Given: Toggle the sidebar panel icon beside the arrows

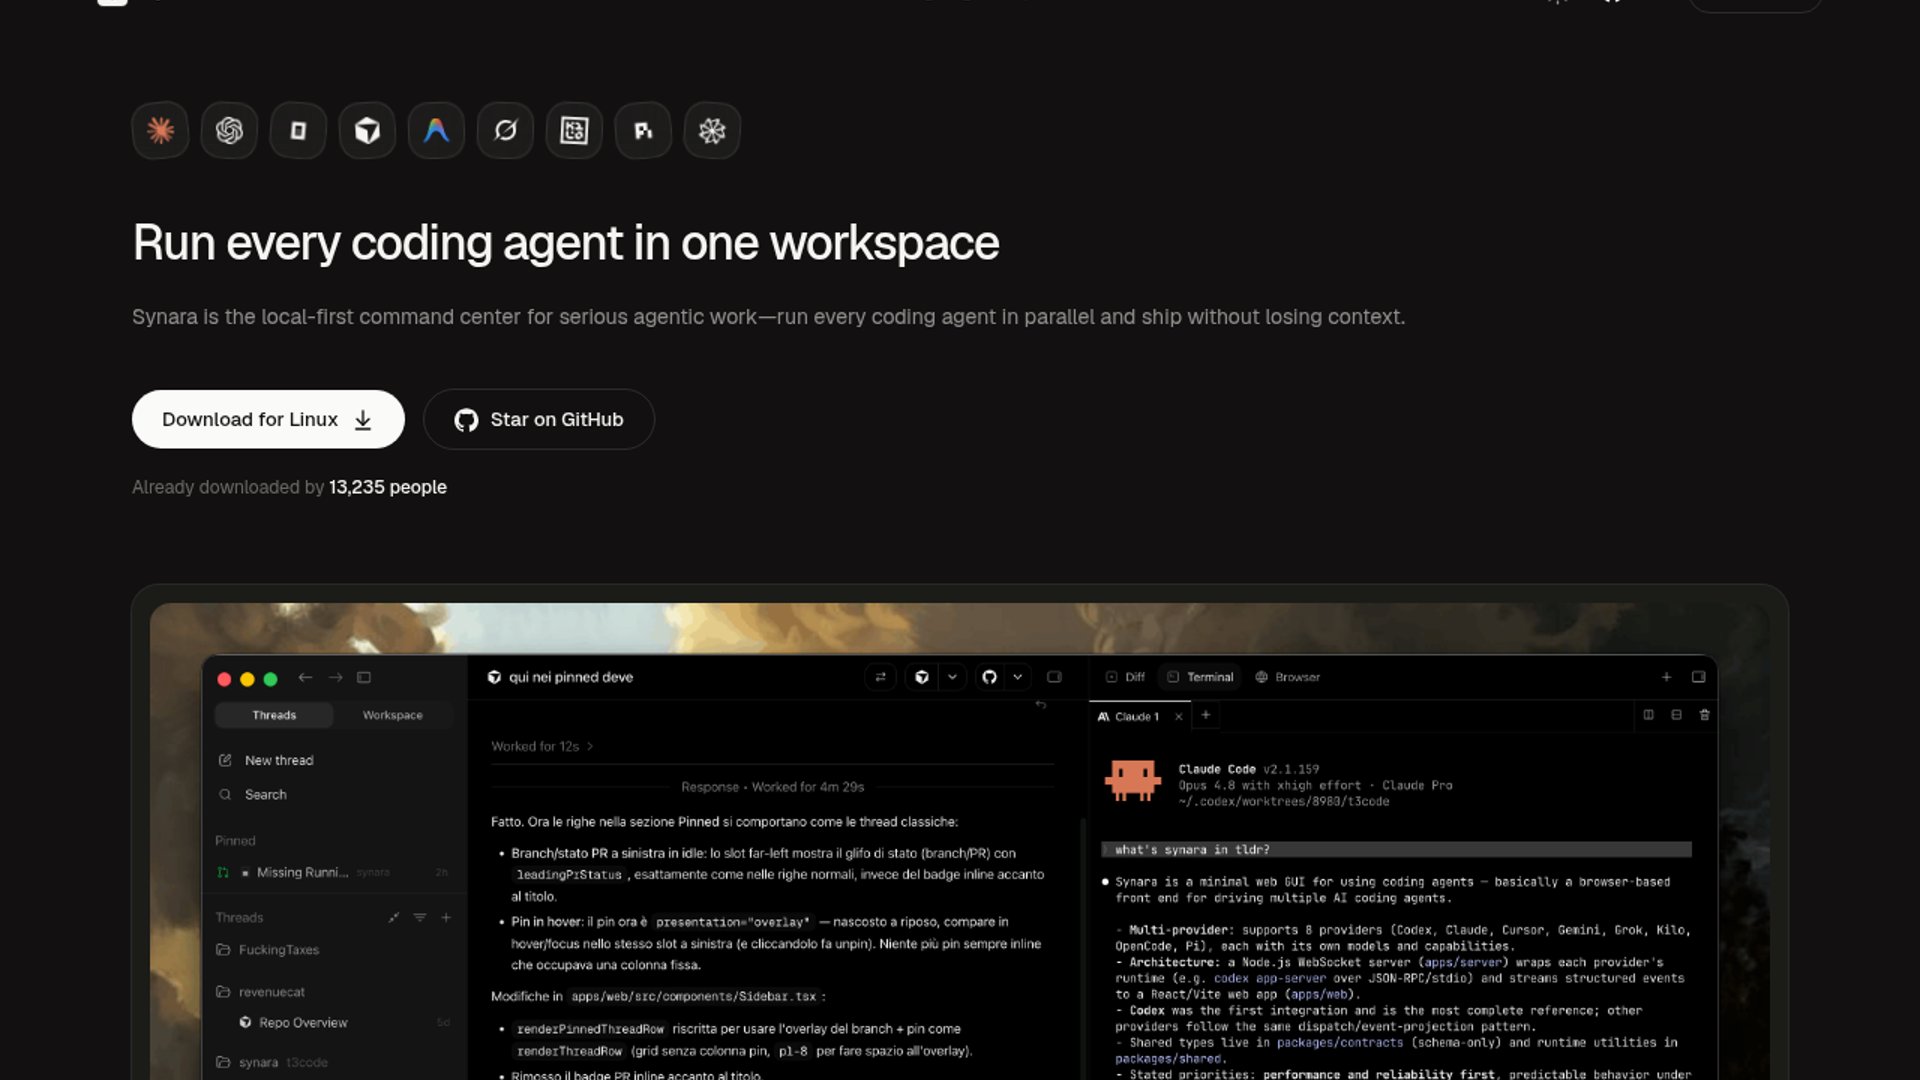Looking at the screenshot, I should tap(364, 678).
